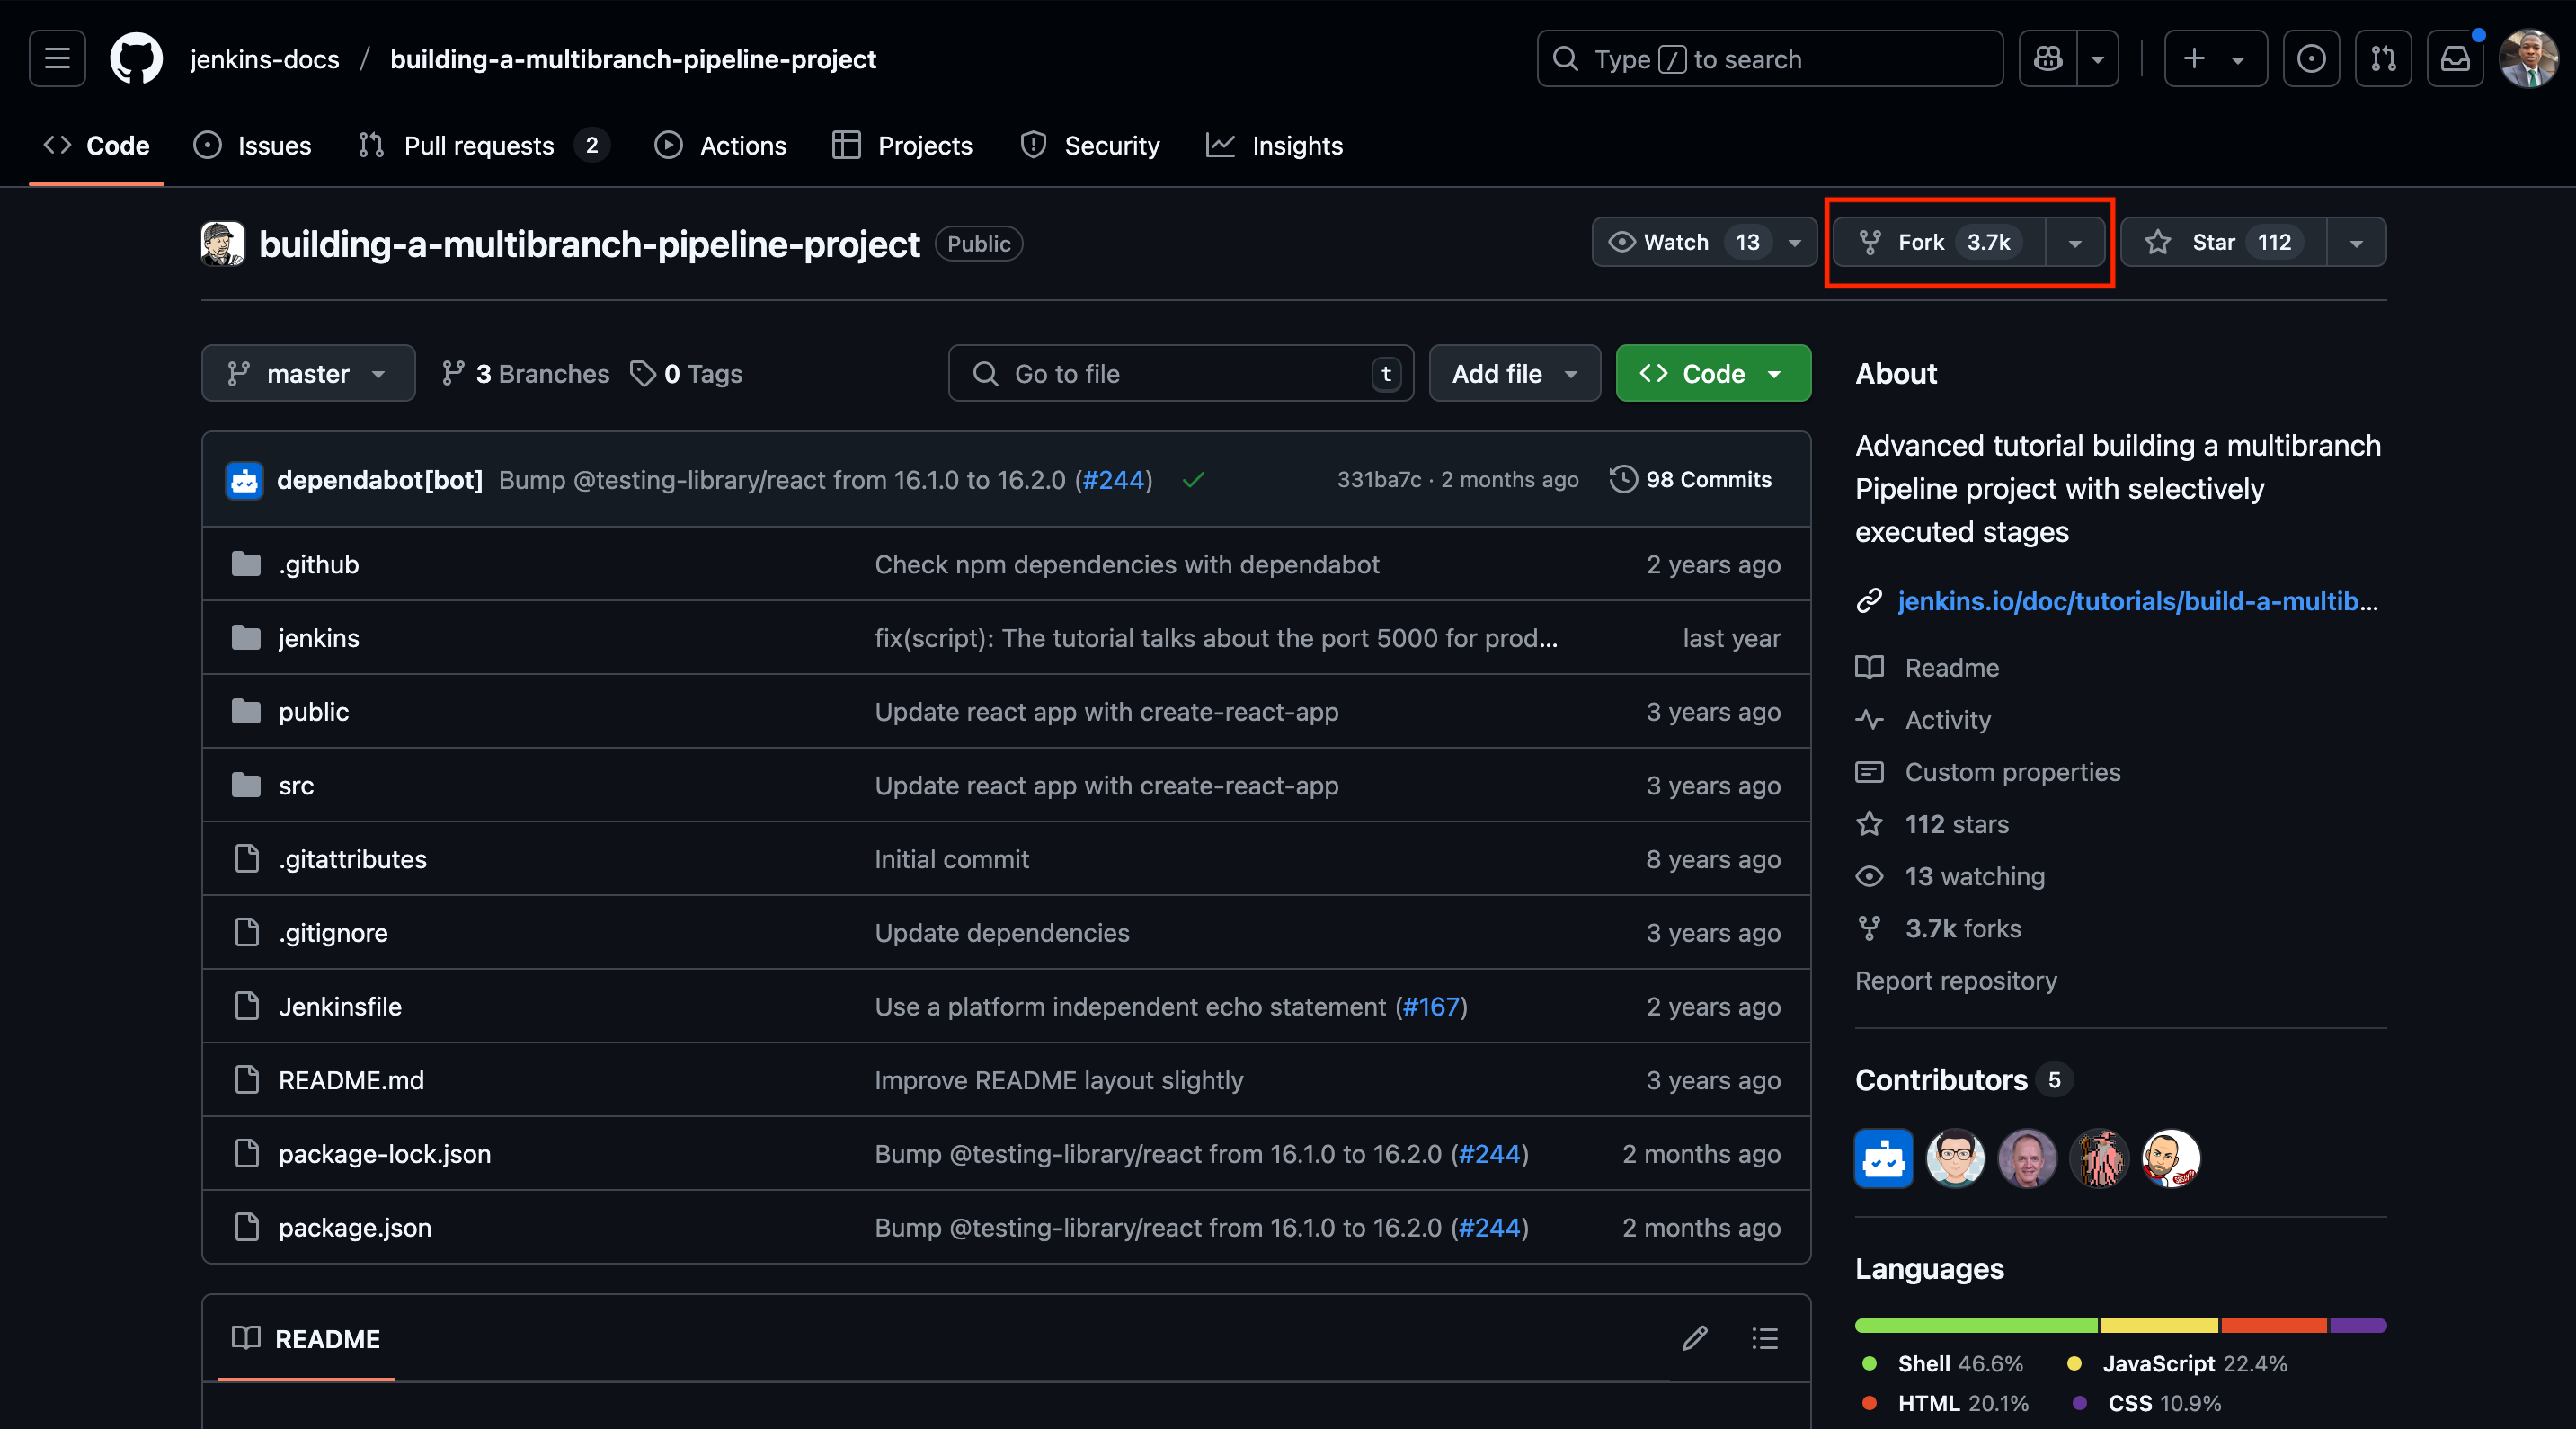Click the book icon beside Readme
Viewport: 2576px width, 1429px height.
(x=1869, y=667)
